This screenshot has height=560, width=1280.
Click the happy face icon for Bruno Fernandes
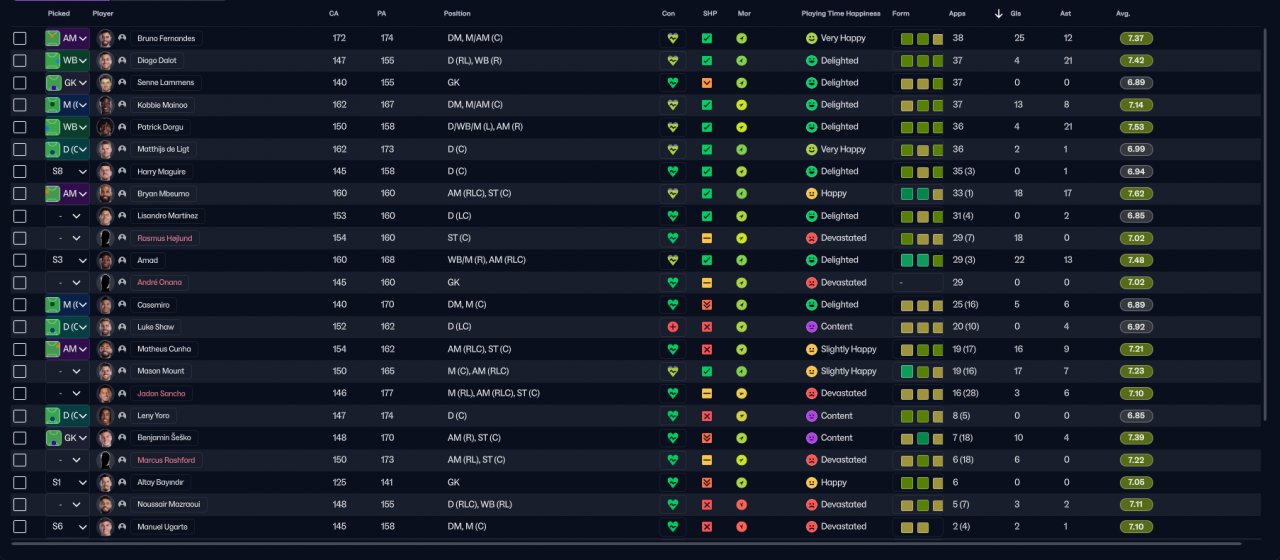click(x=811, y=38)
